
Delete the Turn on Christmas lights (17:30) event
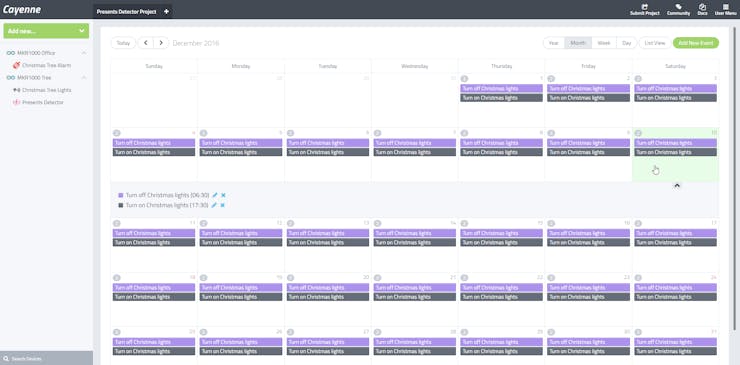point(222,205)
